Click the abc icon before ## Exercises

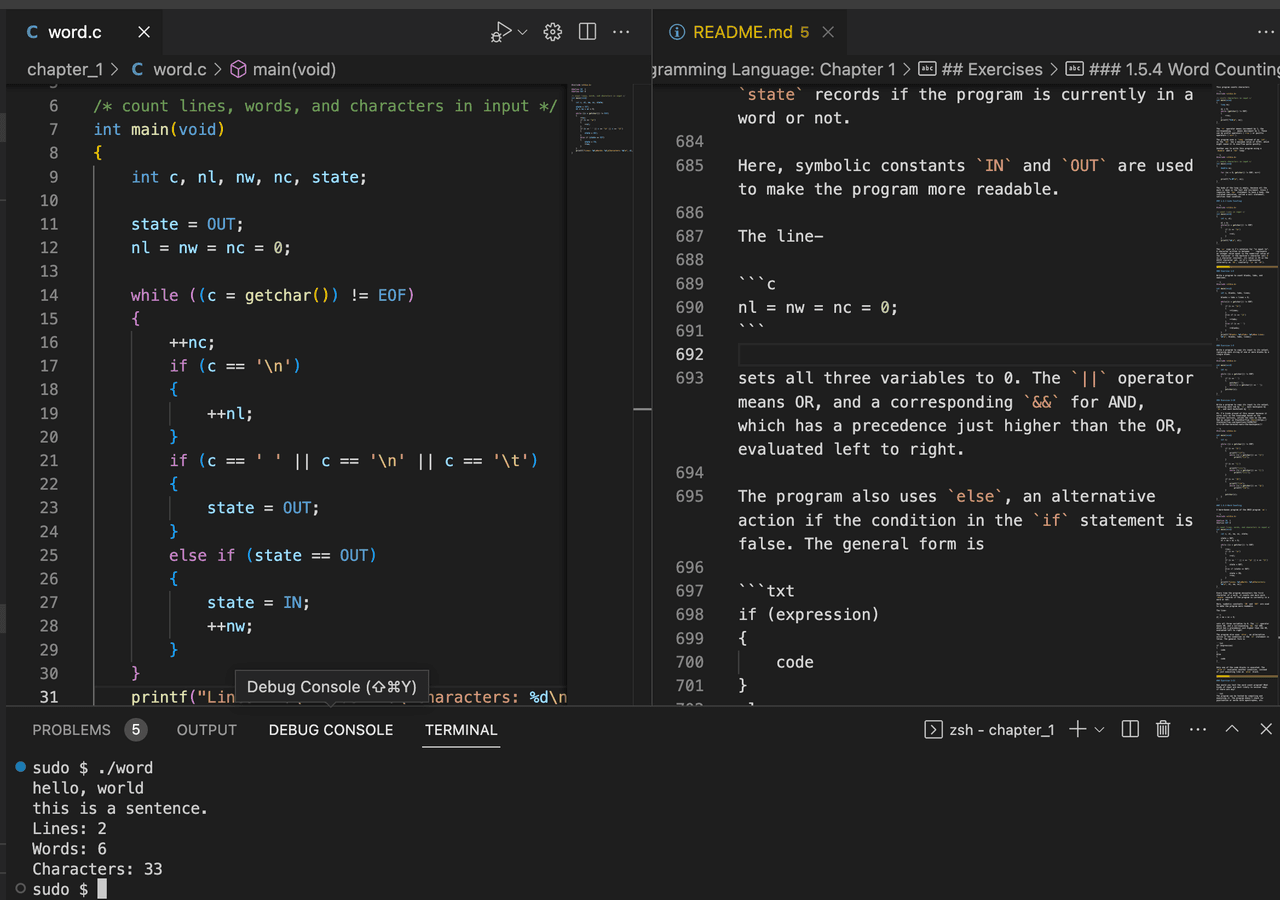point(927,69)
